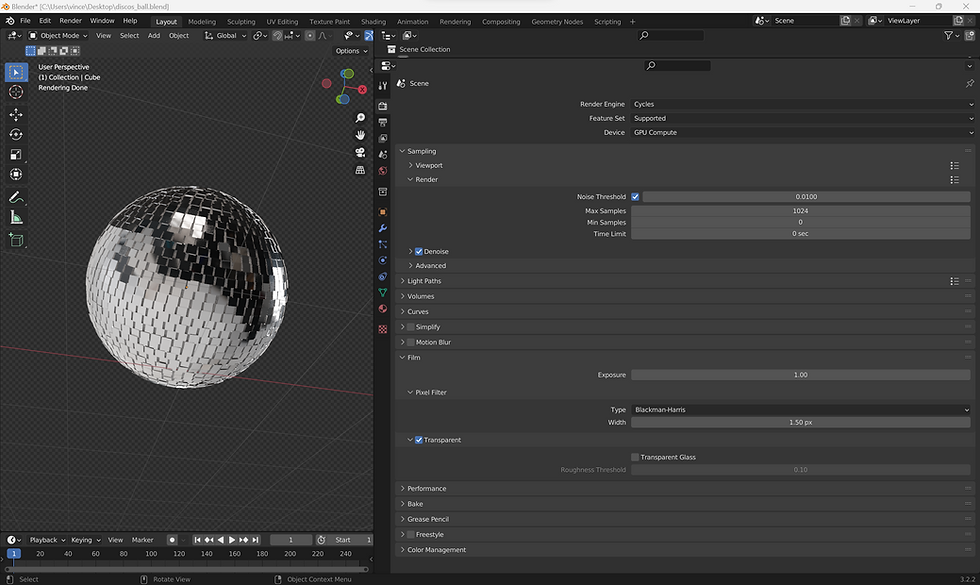Open Global transform orientation dropdown
Viewport: 980px width, 585px height.
225,36
